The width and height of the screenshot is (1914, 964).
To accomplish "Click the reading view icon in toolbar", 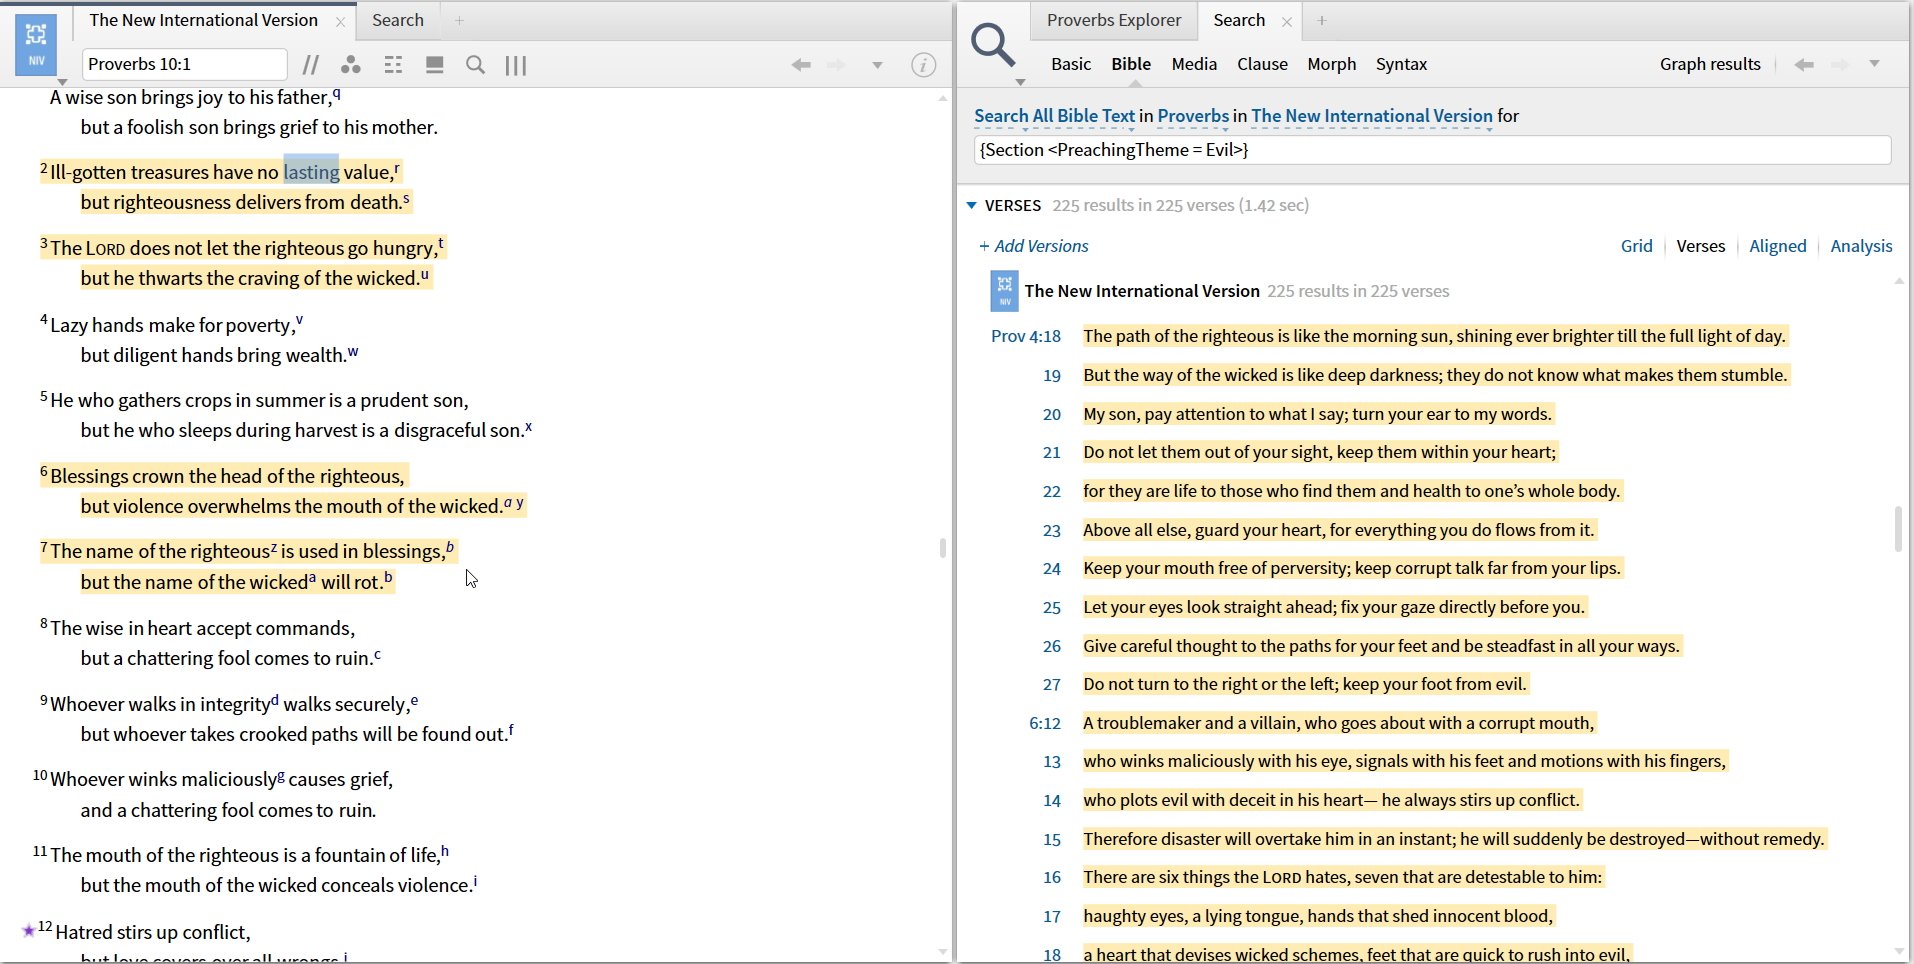I will 434,65.
